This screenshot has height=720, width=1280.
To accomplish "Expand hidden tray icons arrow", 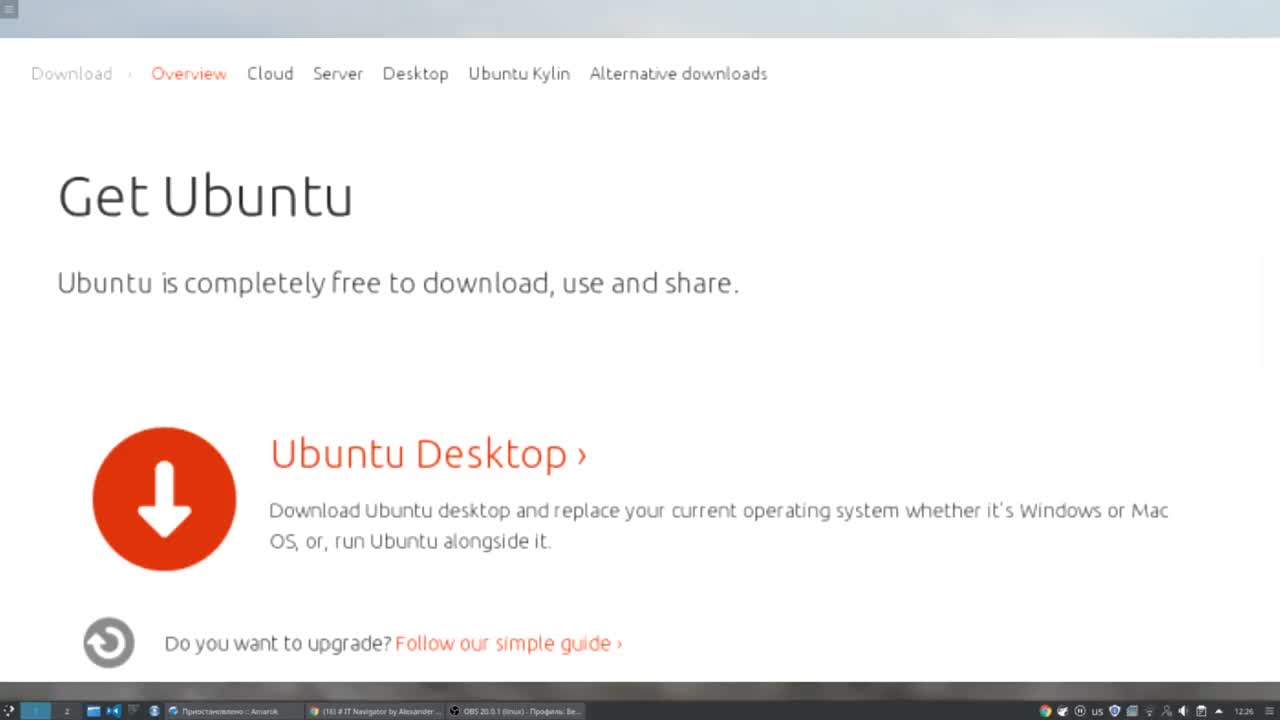I will [1219, 711].
